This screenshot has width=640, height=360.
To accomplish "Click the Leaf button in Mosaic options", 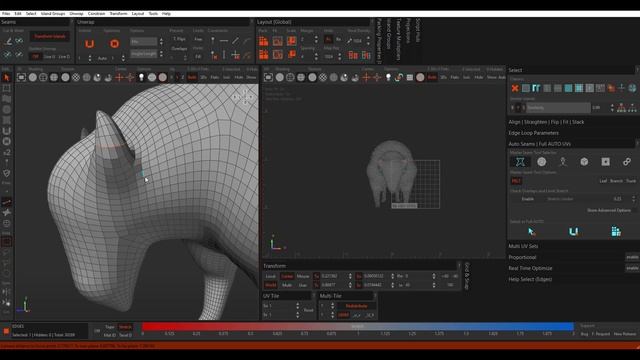I will tap(603, 181).
